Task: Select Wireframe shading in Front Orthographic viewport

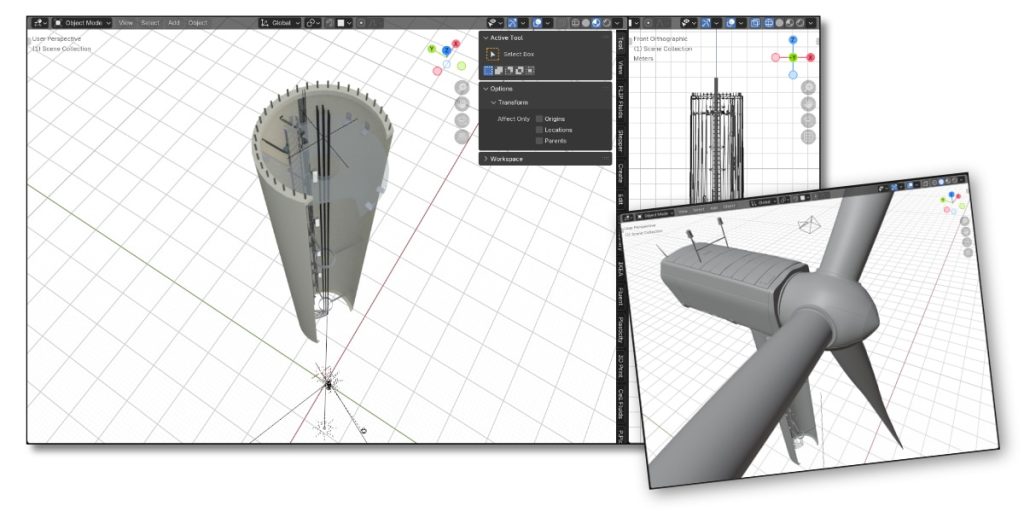Action: 769,23
